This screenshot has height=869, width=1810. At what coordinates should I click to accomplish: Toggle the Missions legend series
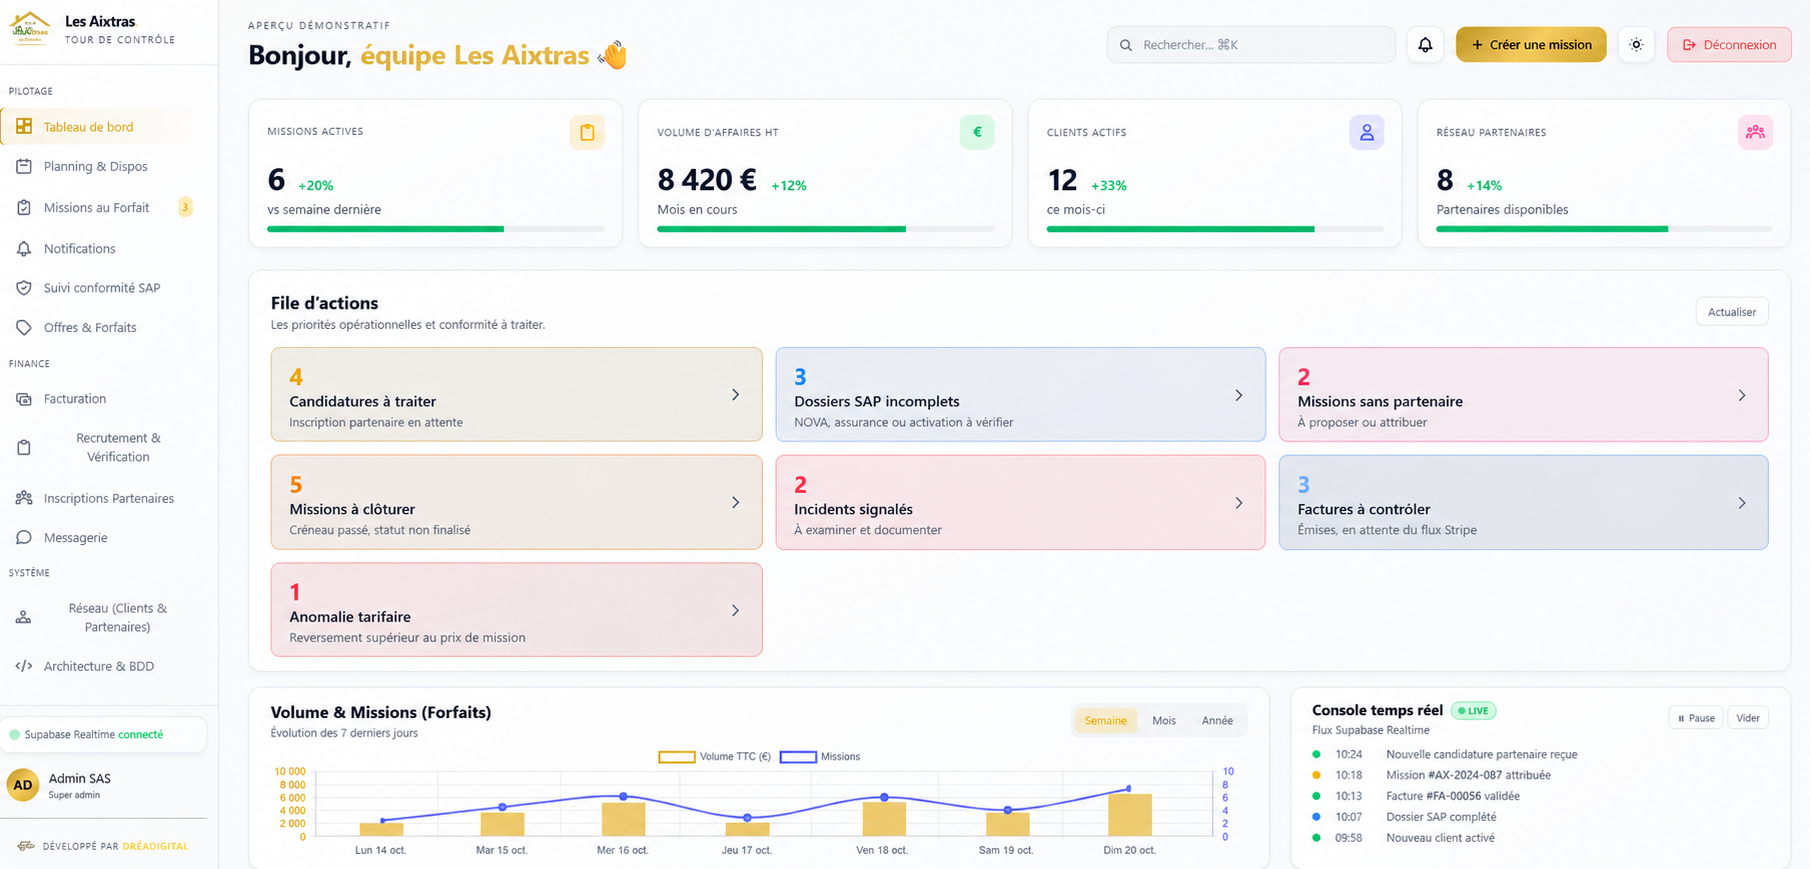pyautogui.click(x=820, y=757)
